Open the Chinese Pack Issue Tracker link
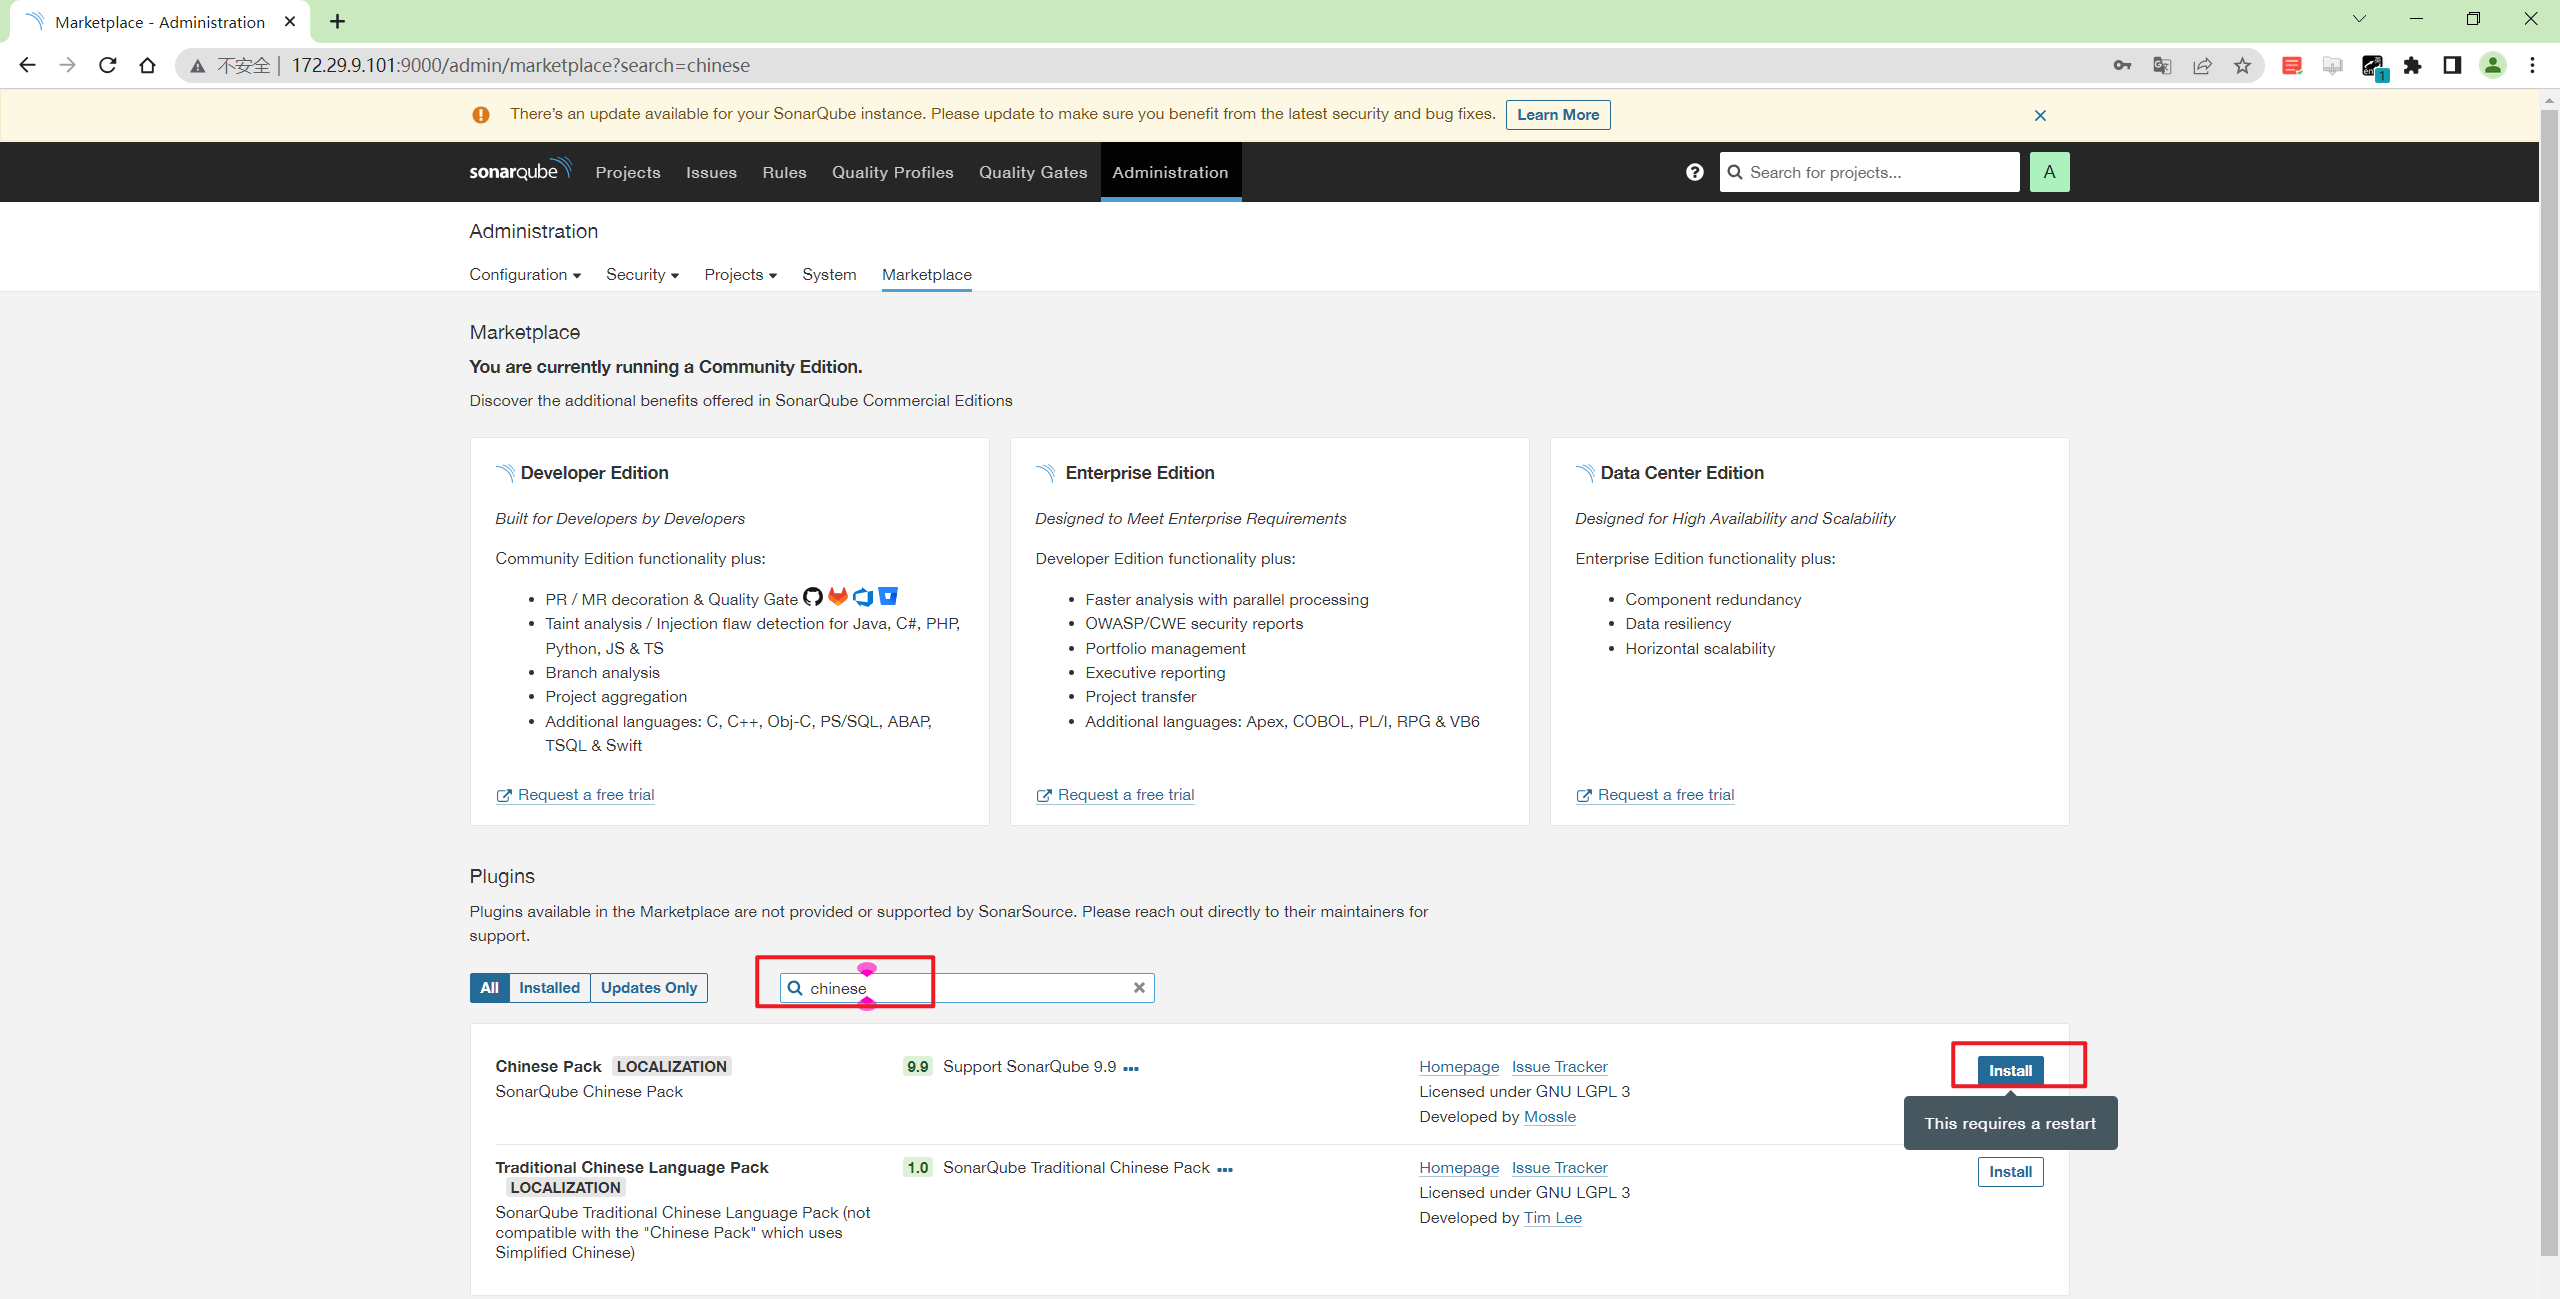The image size is (2560, 1299). point(1559,1066)
